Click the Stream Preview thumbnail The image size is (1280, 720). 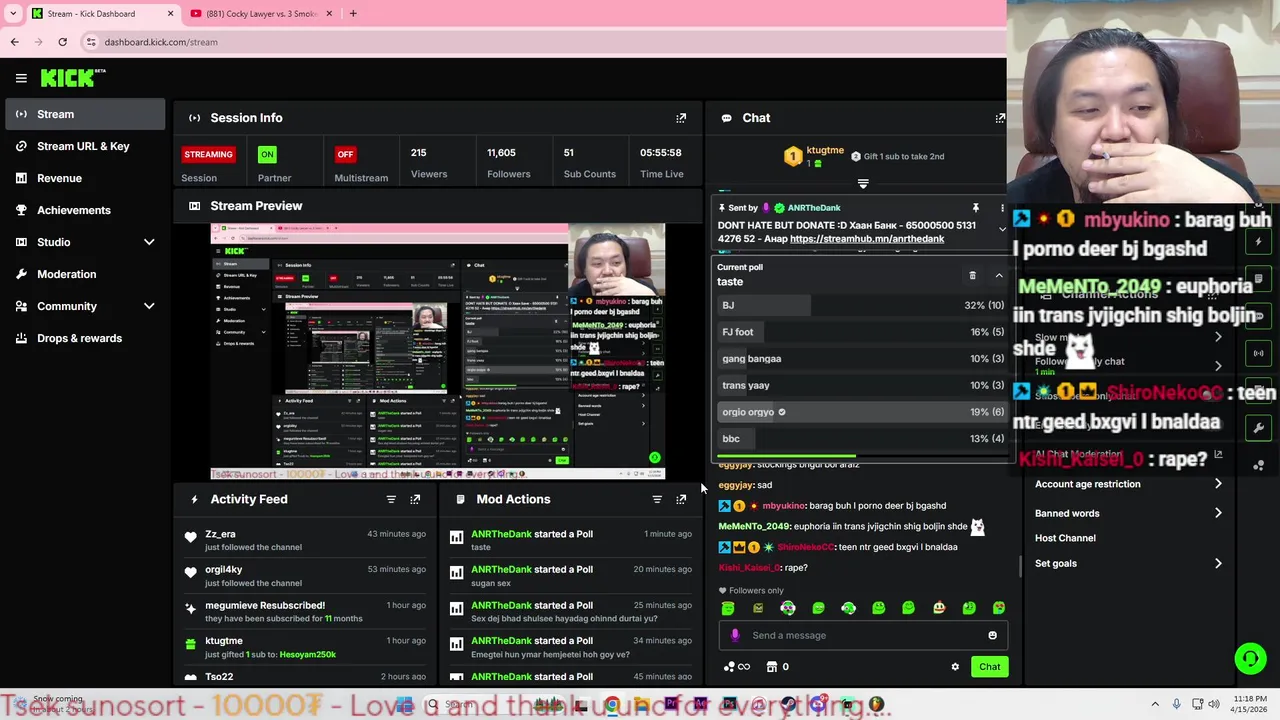click(x=438, y=351)
